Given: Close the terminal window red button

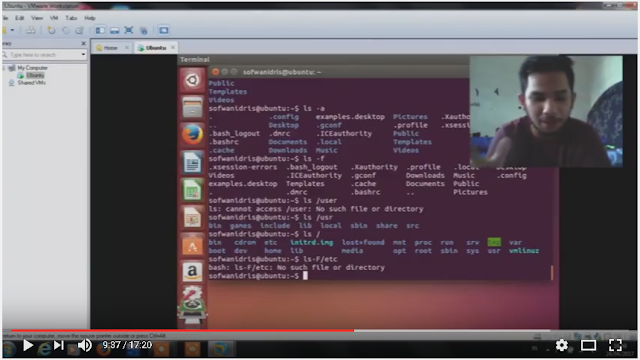Looking at the screenshot, I should [215, 72].
